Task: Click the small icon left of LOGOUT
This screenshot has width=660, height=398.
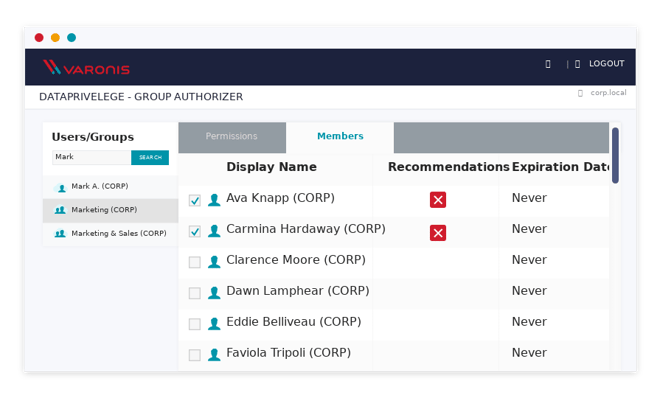Action: (x=578, y=64)
